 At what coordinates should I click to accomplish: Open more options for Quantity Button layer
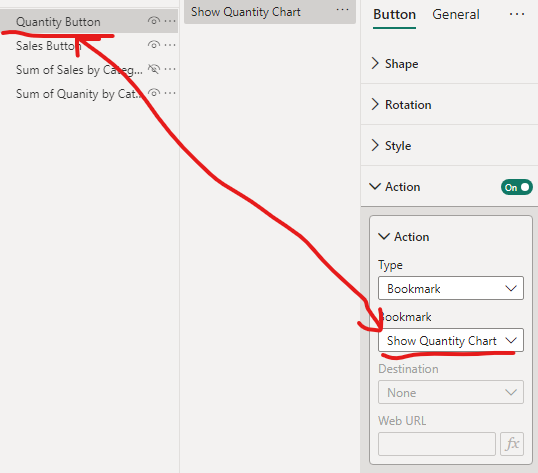(x=170, y=21)
